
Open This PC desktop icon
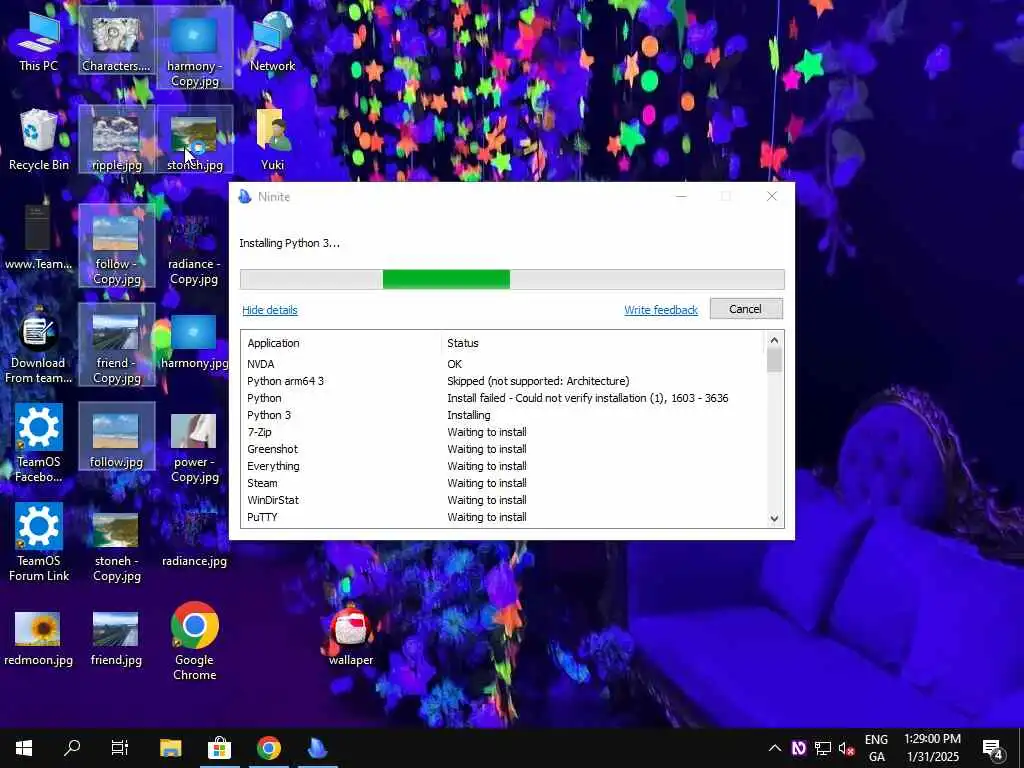tap(39, 42)
